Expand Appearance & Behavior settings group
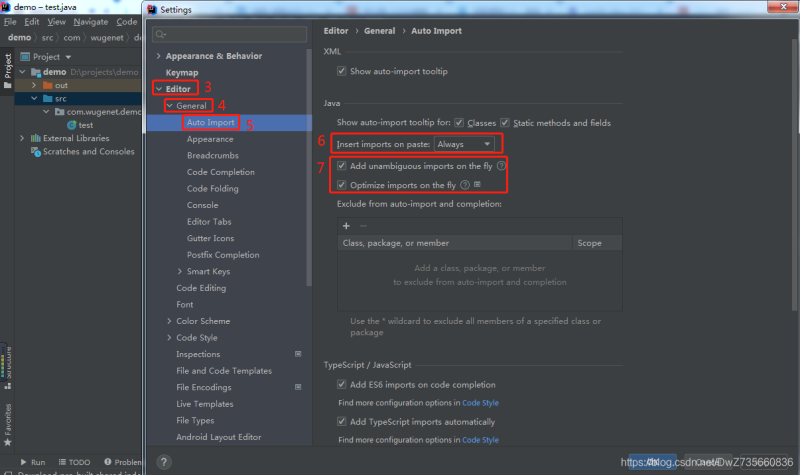The height and width of the screenshot is (475, 800). 158,56
